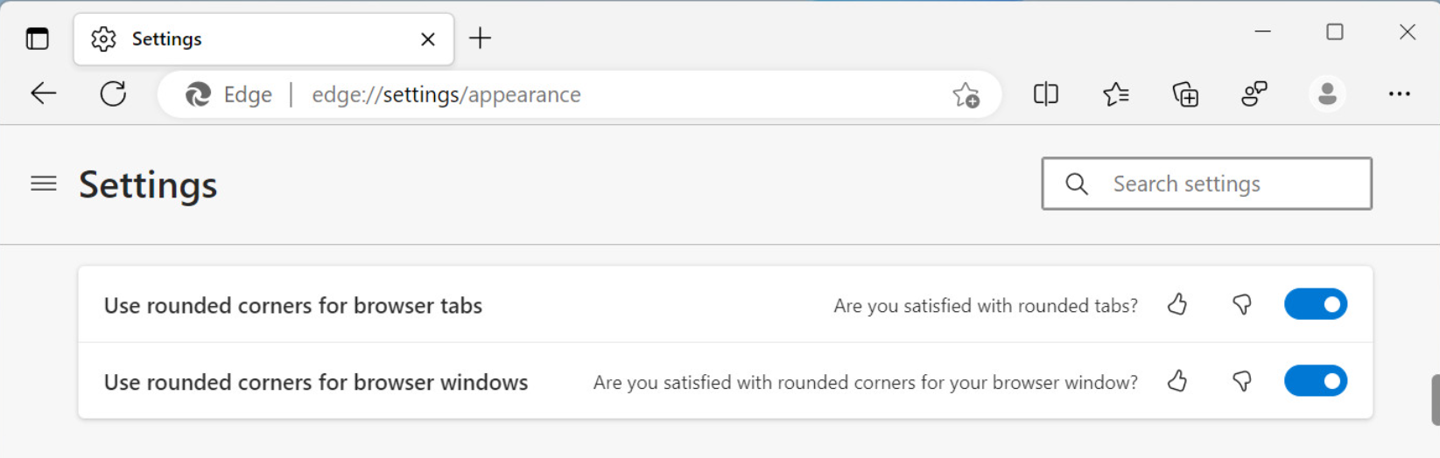Open a new tab with plus button

(x=480, y=39)
